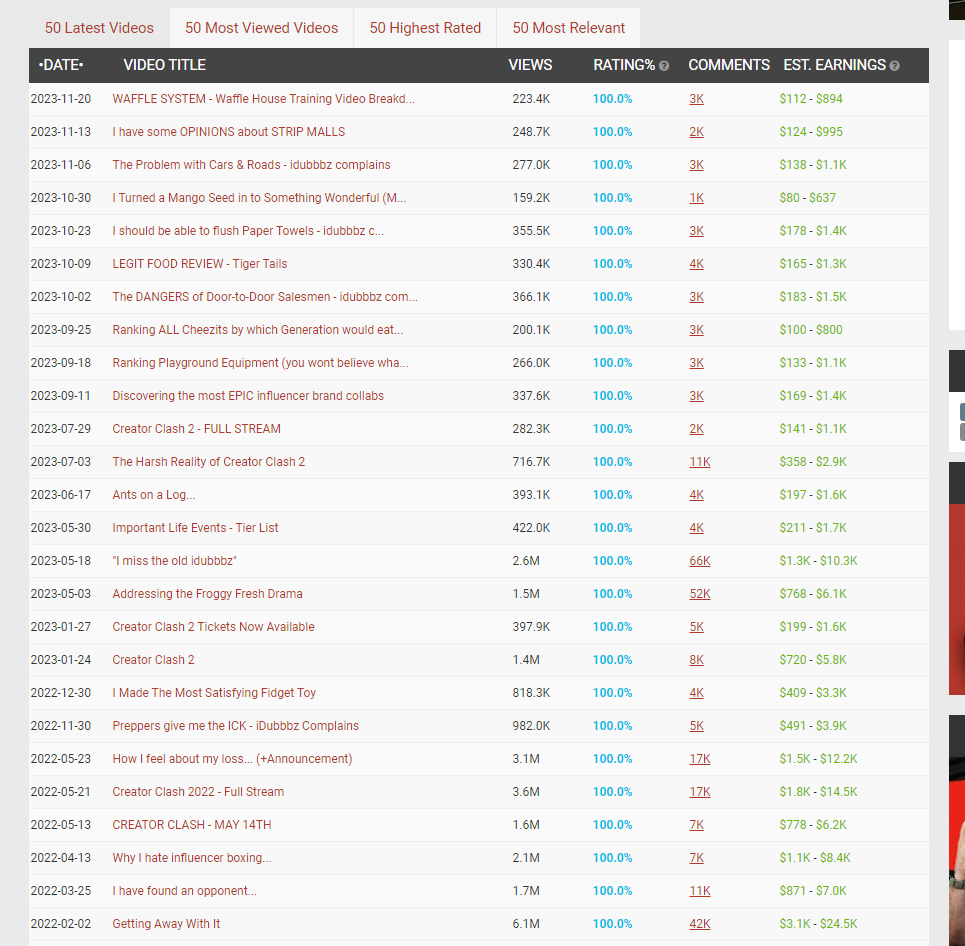The height and width of the screenshot is (946, 965).
Task: Open EPIC influencer brand collabs video
Action: pyautogui.click(x=248, y=396)
